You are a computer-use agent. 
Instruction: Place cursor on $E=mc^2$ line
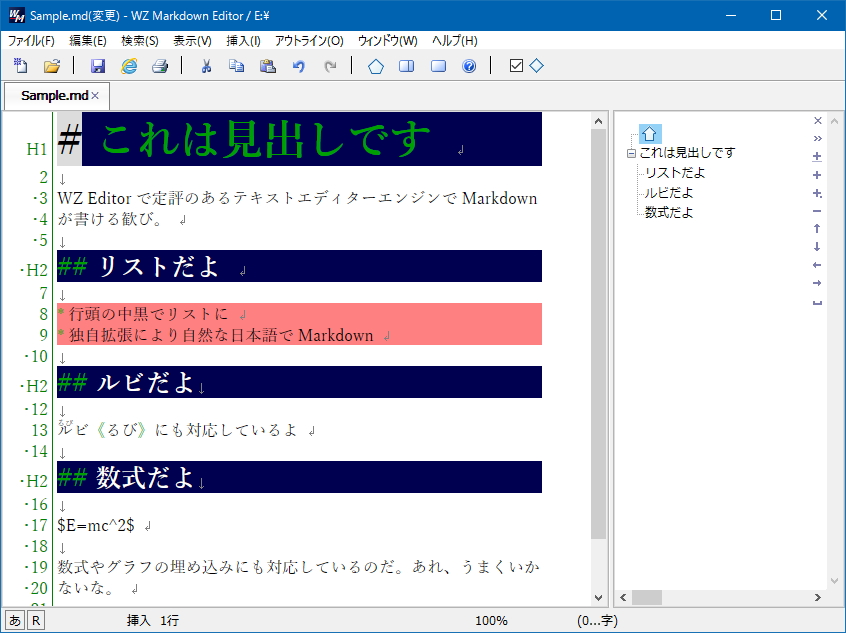[x=96, y=525]
